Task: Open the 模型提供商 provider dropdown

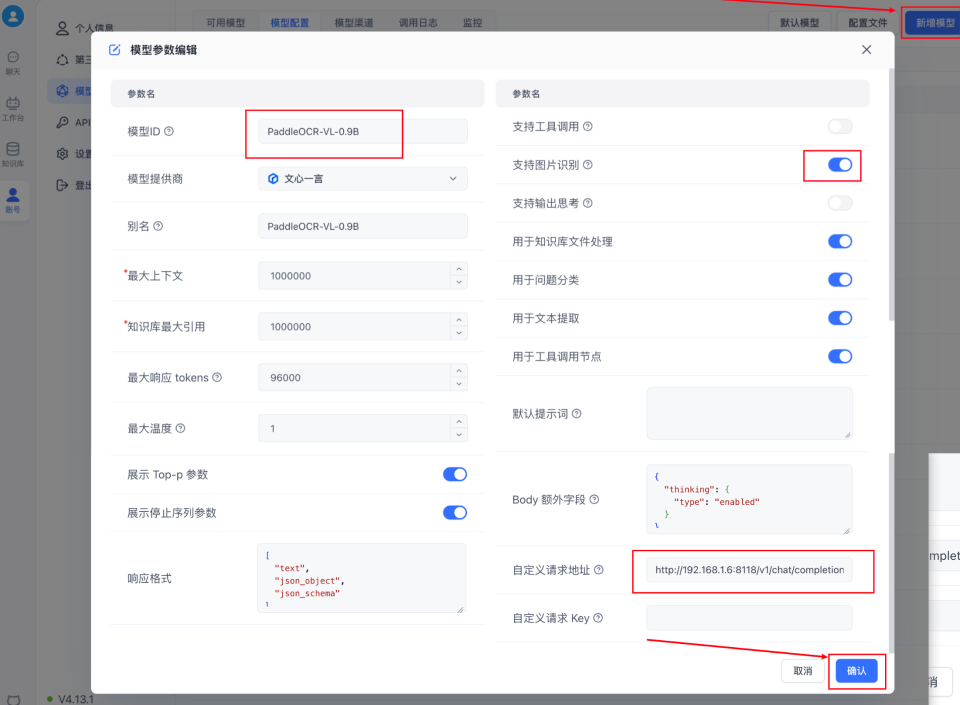Action: [x=363, y=177]
